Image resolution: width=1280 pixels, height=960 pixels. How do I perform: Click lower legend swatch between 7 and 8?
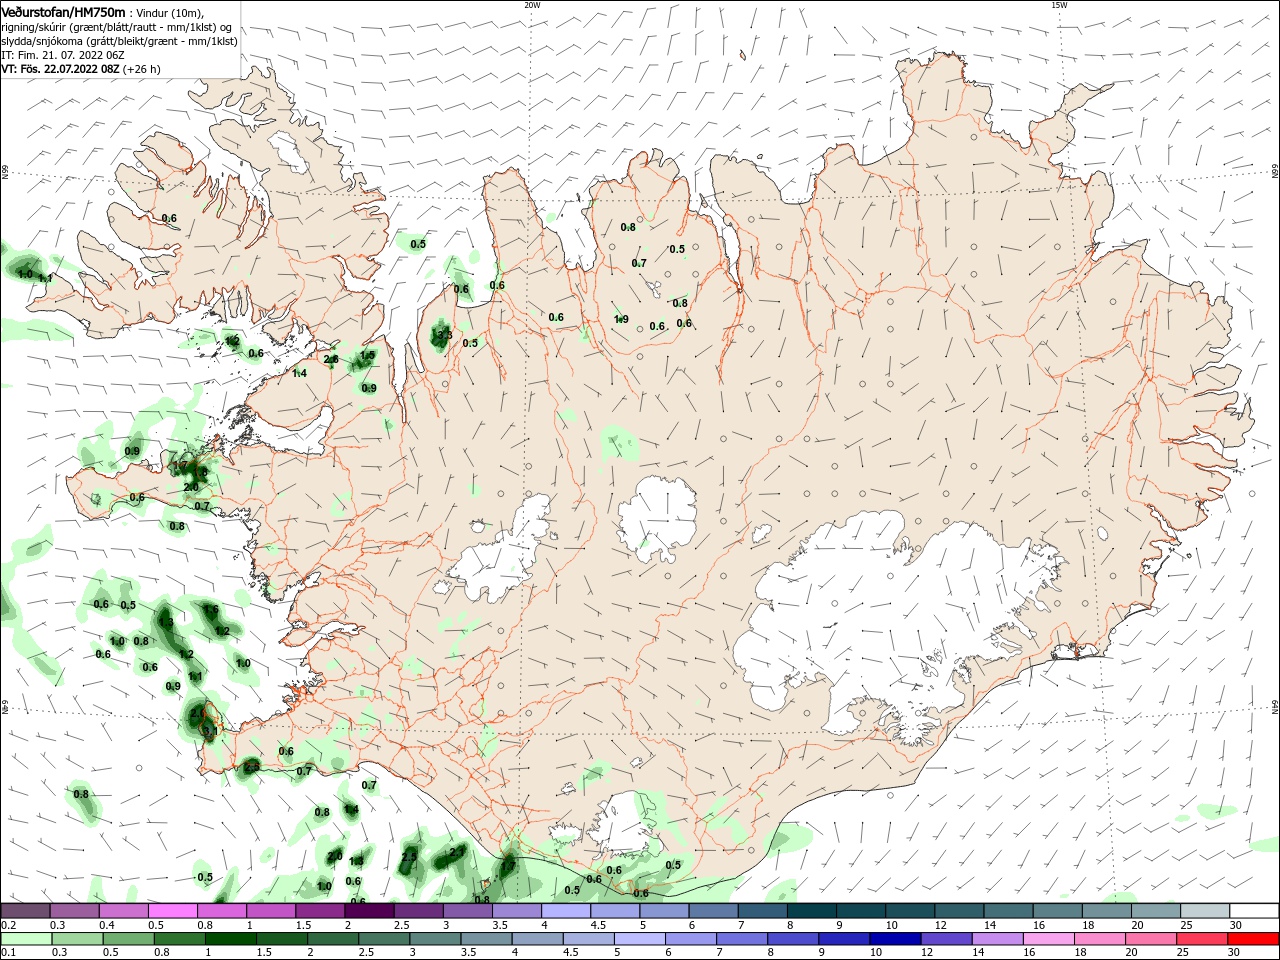point(741,939)
